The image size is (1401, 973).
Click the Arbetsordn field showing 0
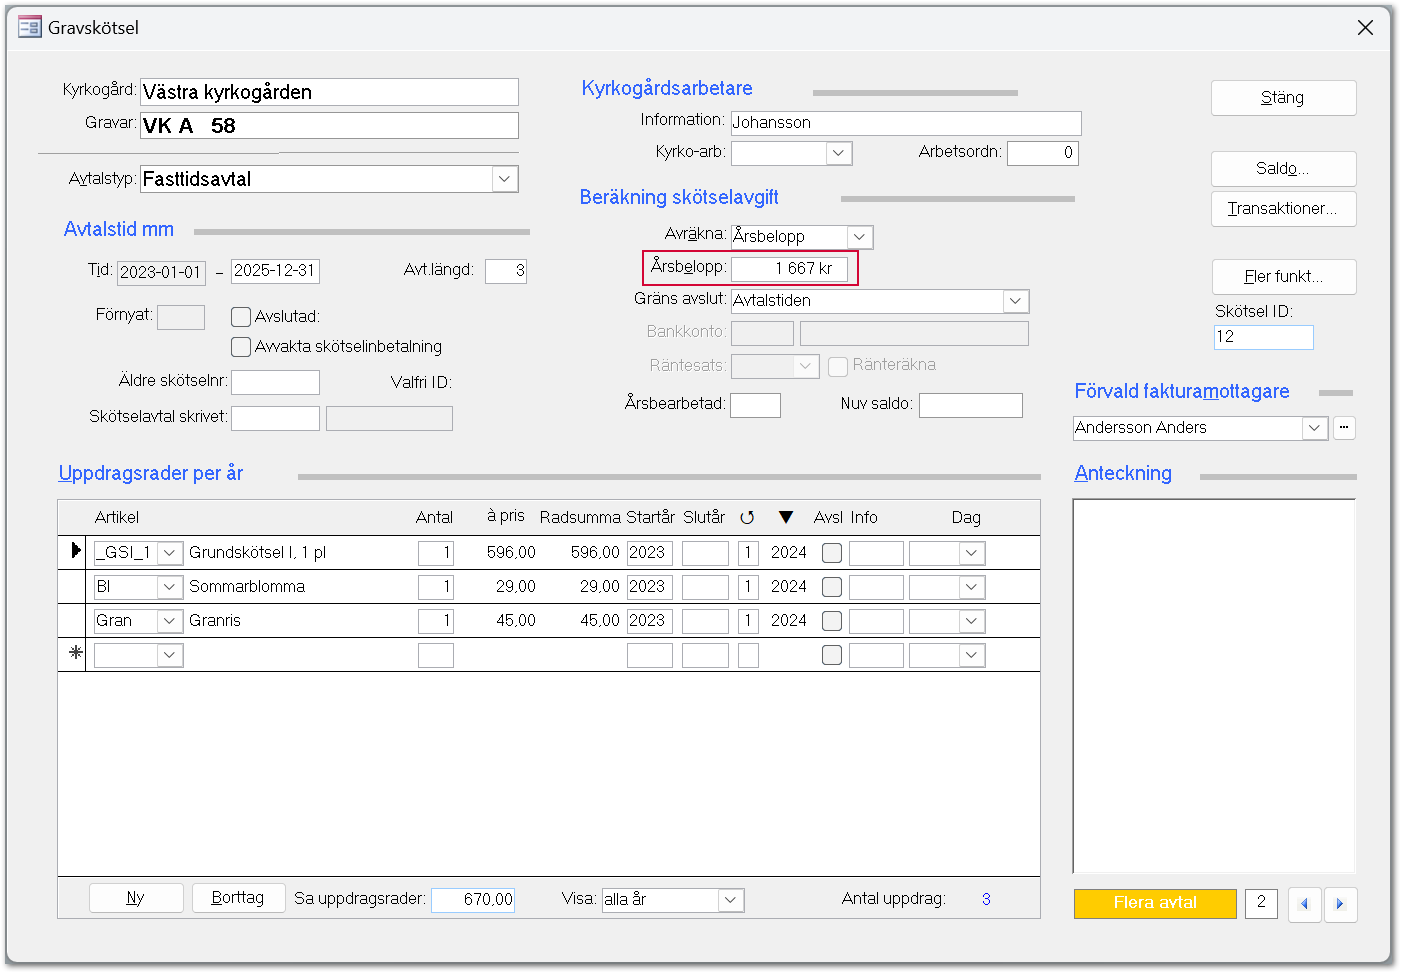tap(1043, 153)
